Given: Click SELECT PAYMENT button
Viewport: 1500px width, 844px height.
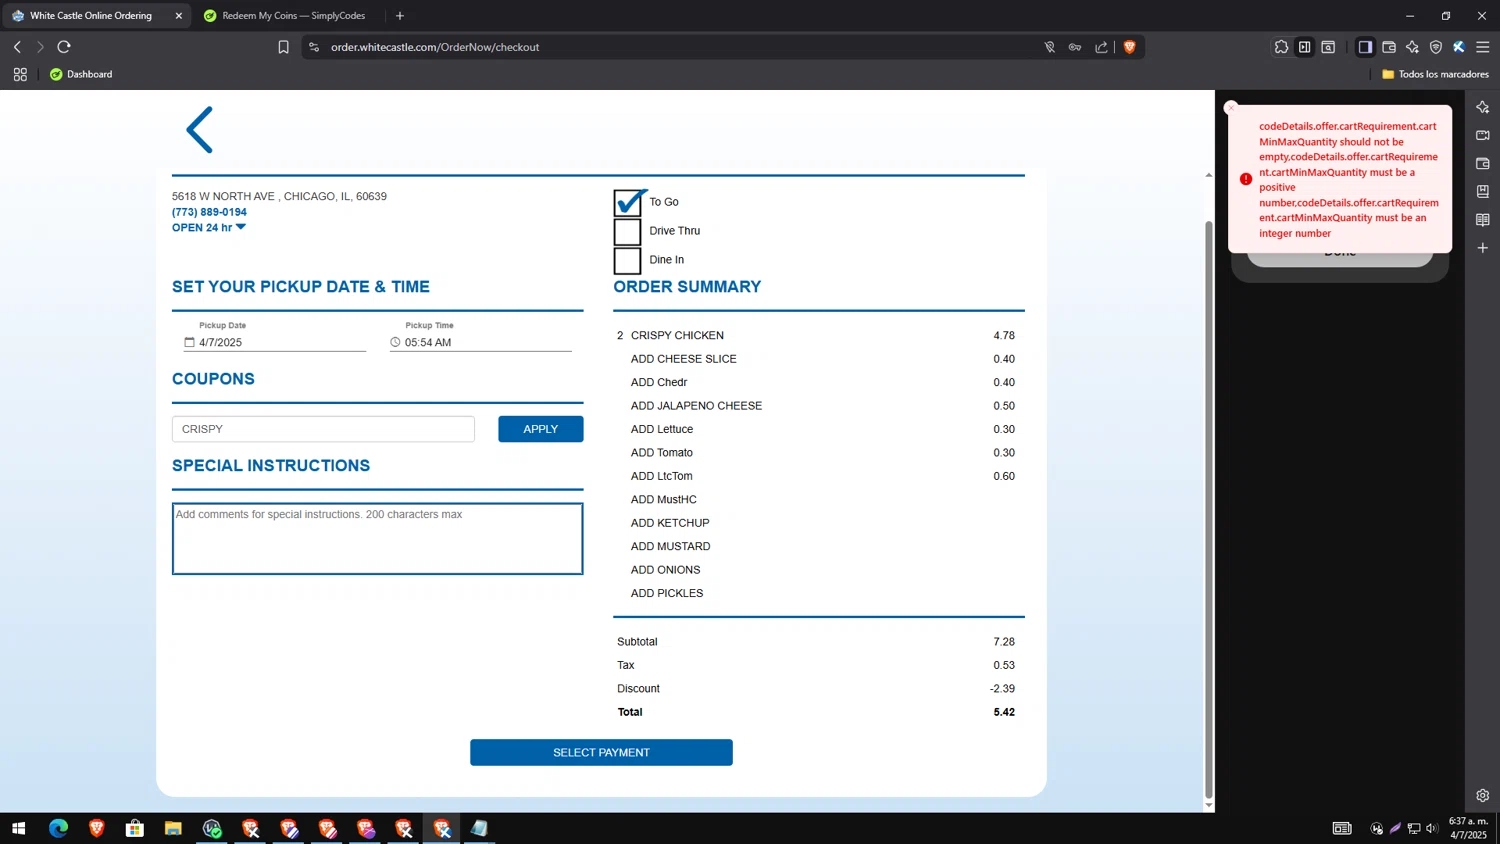Looking at the screenshot, I should pyautogui.click(x=601, y=753).
